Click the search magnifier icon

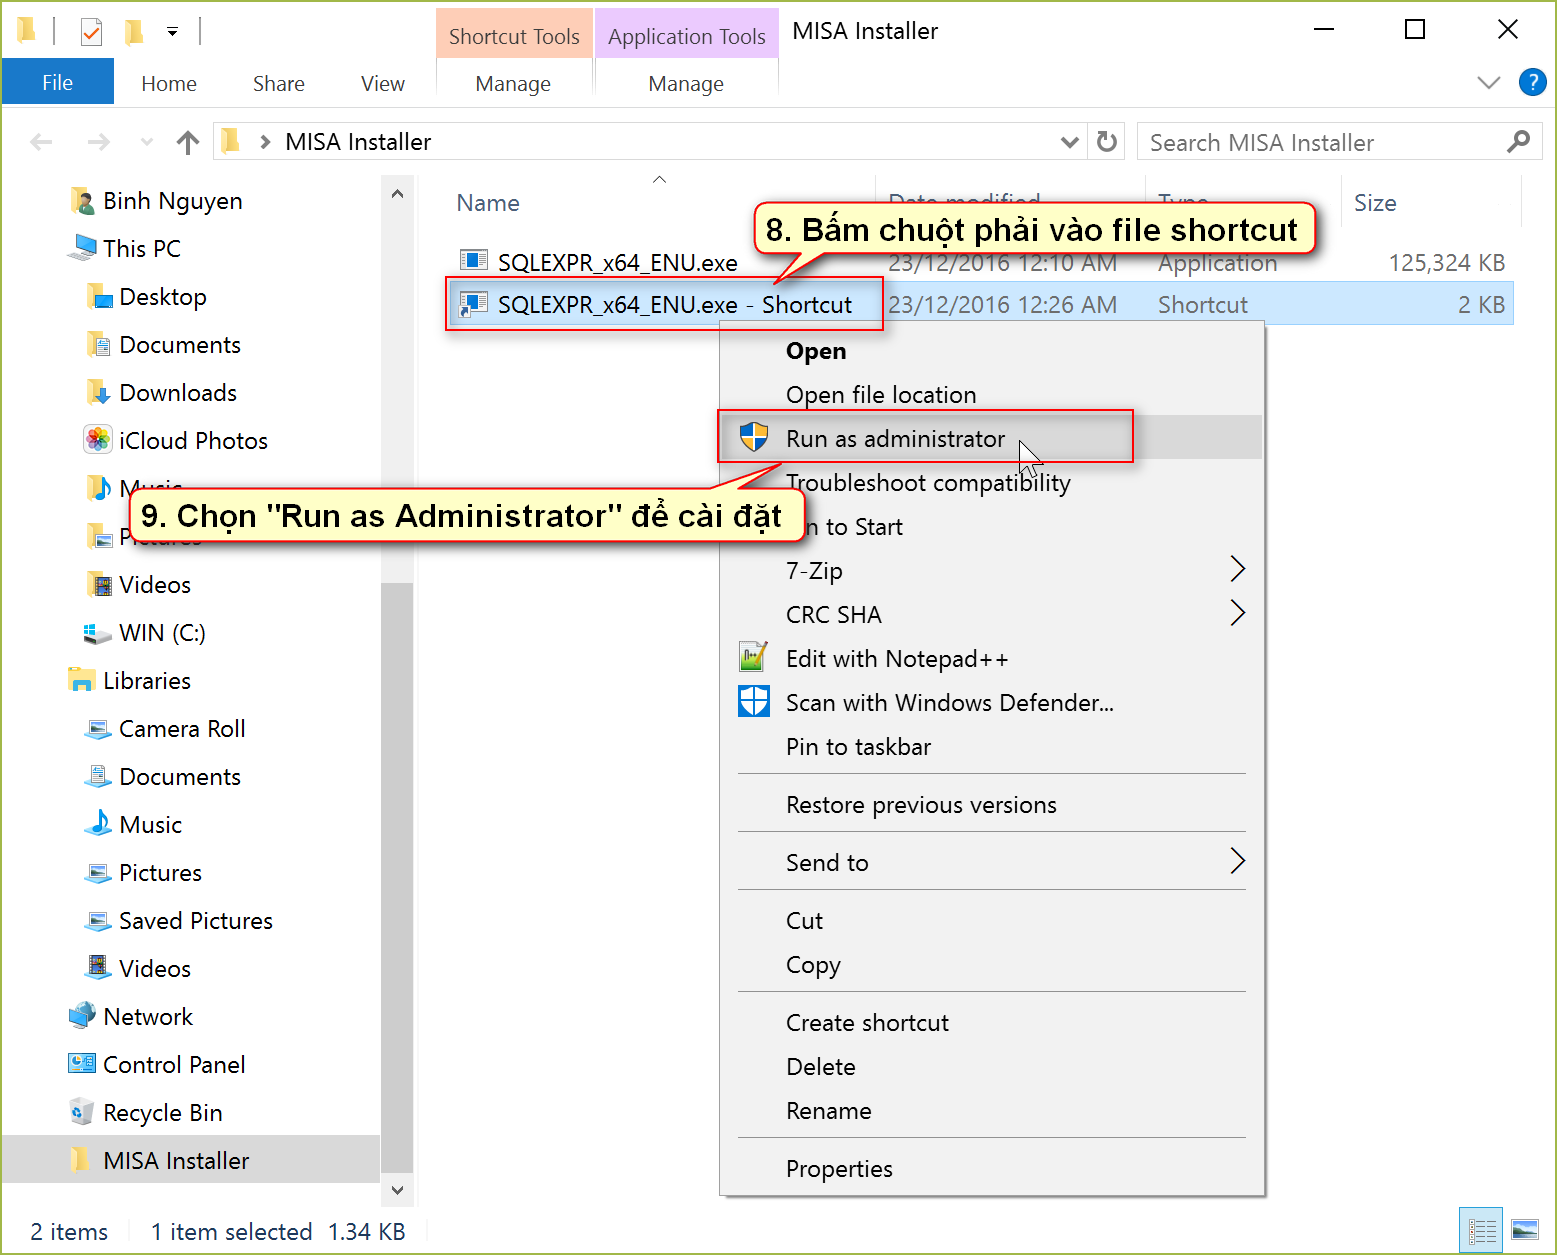[1518, 142]
